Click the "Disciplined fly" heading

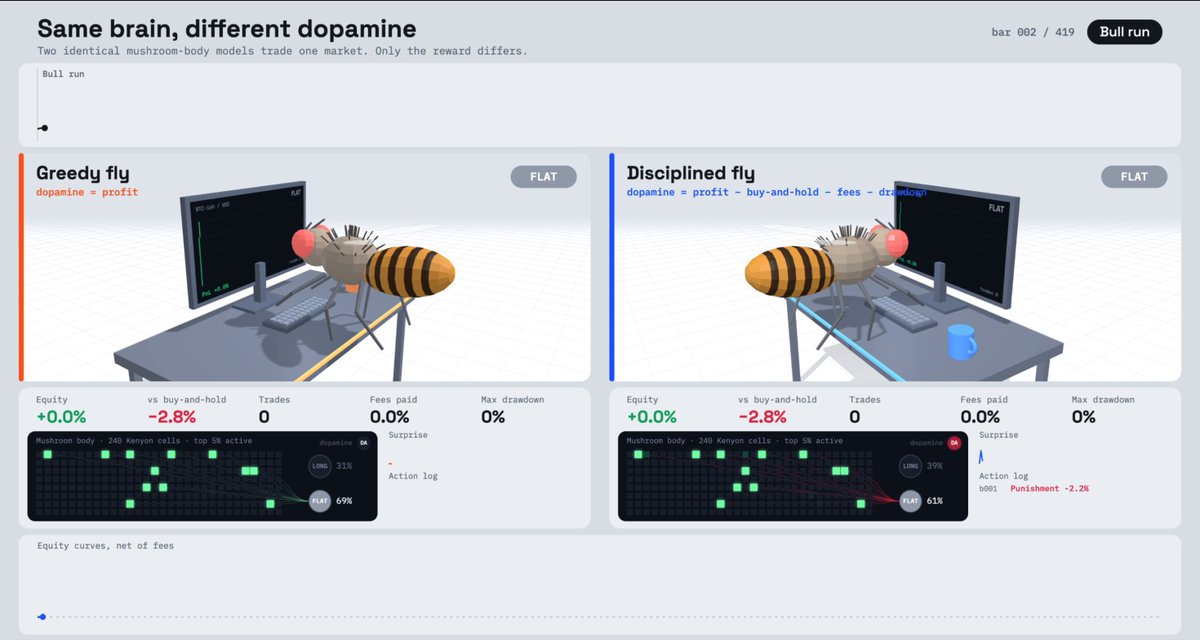coord(691,173)
